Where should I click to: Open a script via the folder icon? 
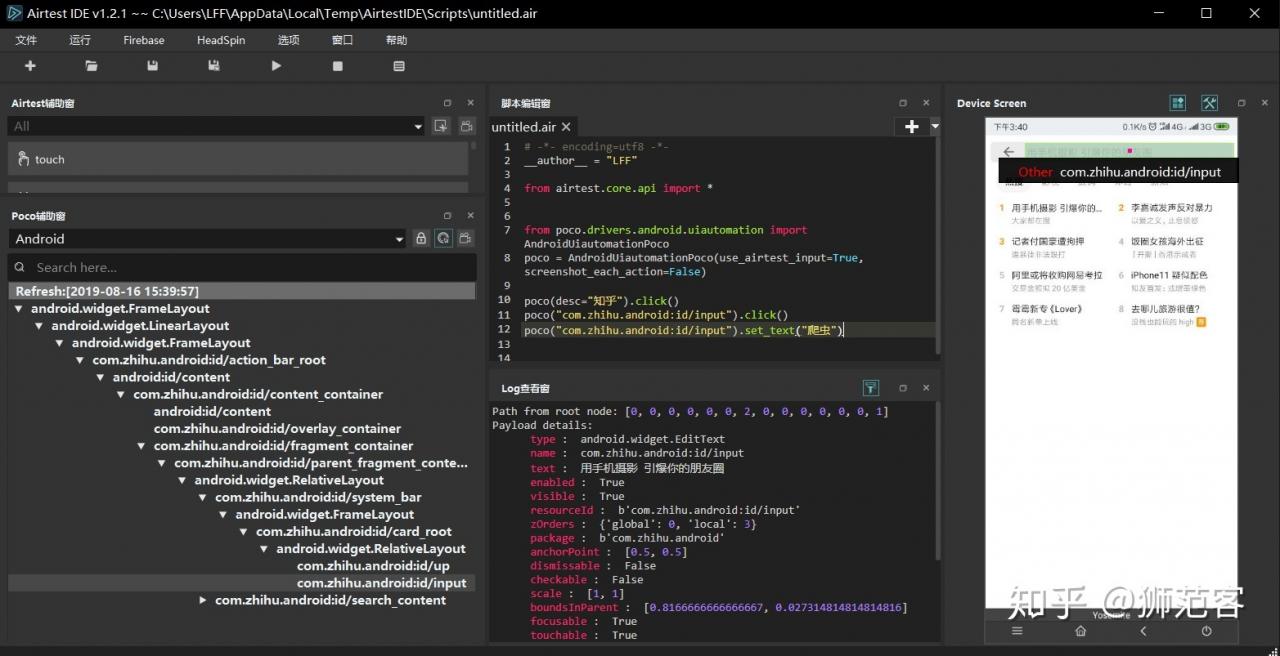92,66
